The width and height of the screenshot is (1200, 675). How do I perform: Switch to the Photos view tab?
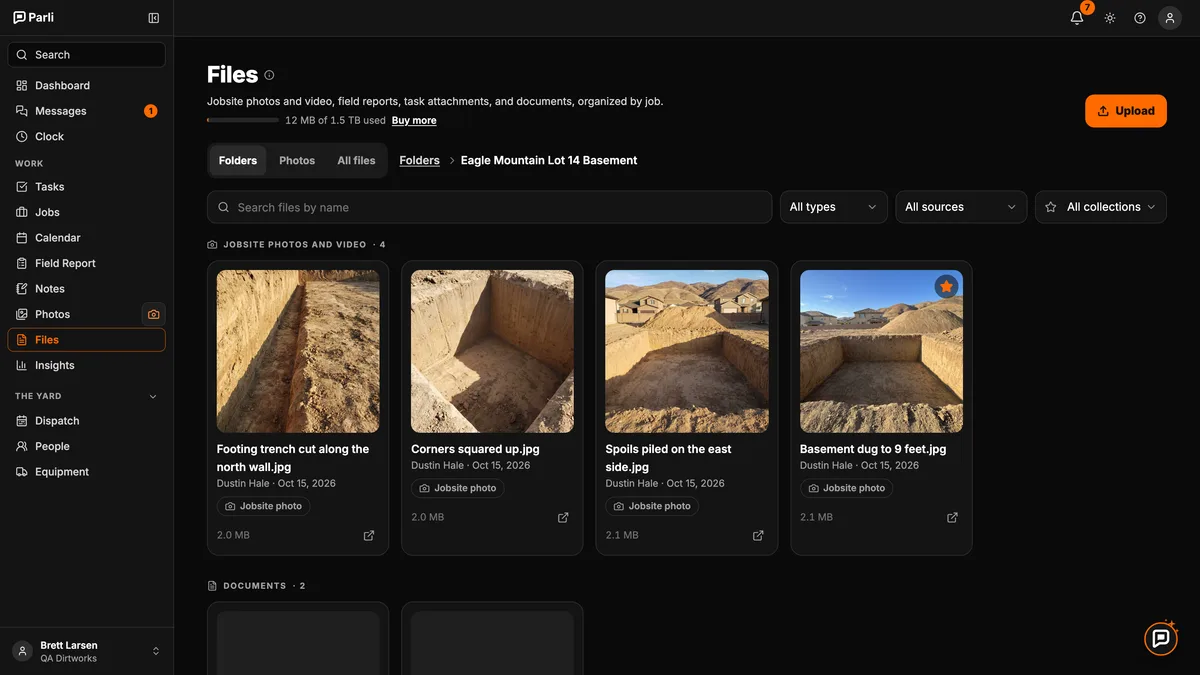[x=297, y=160]
